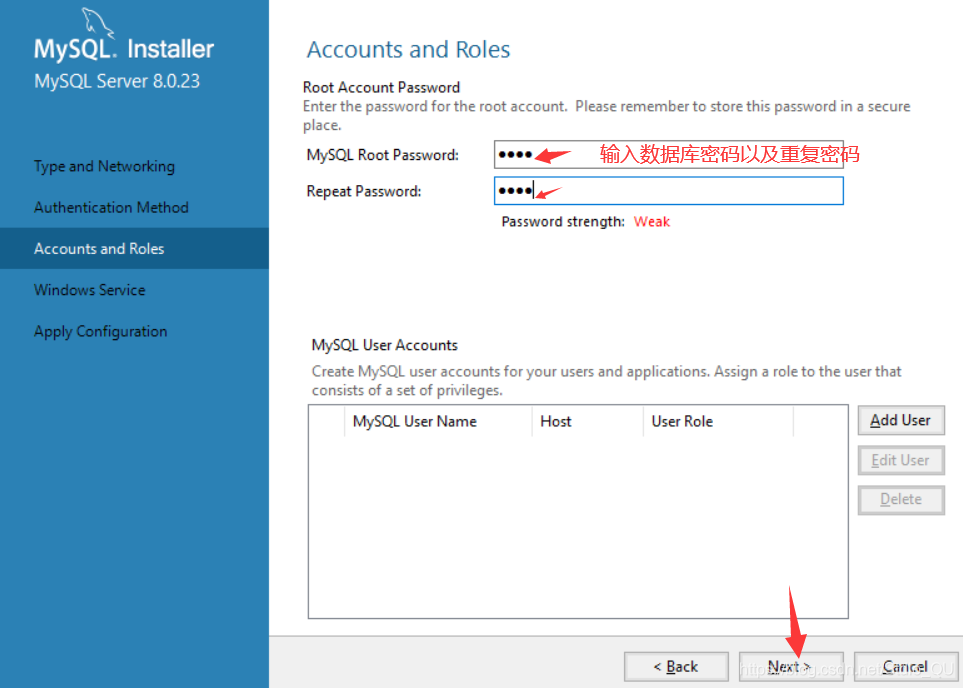Click the Edit User button
963x688 pixels.
coord(901,460)
